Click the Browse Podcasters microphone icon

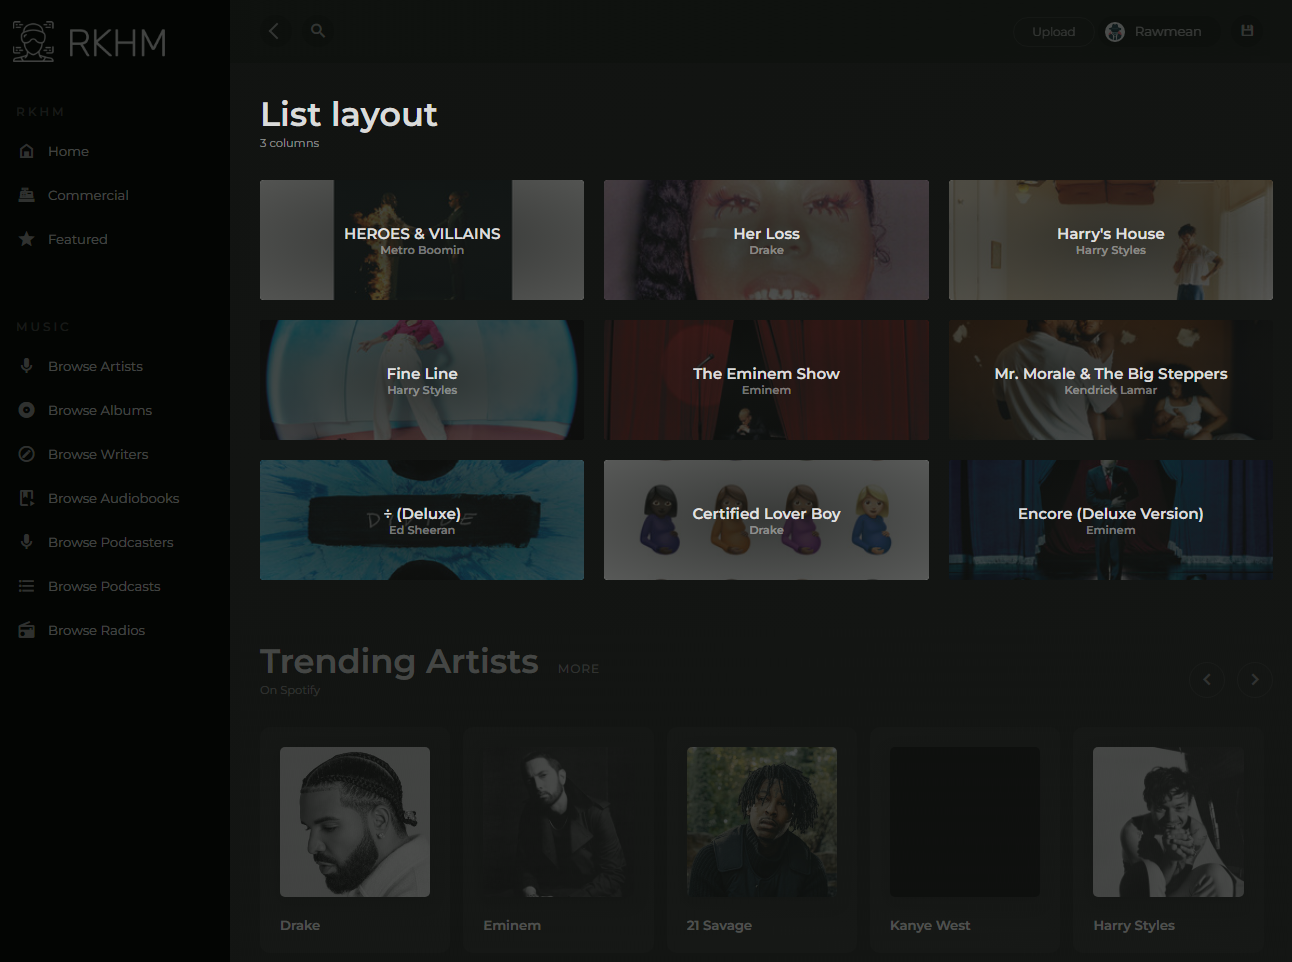click(27, 542)
